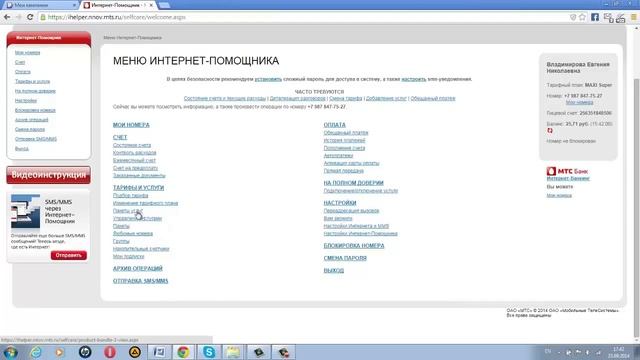This screenshot has width=640, height=360.
Task: Open a new browser tab
Action: click(164, 5)
